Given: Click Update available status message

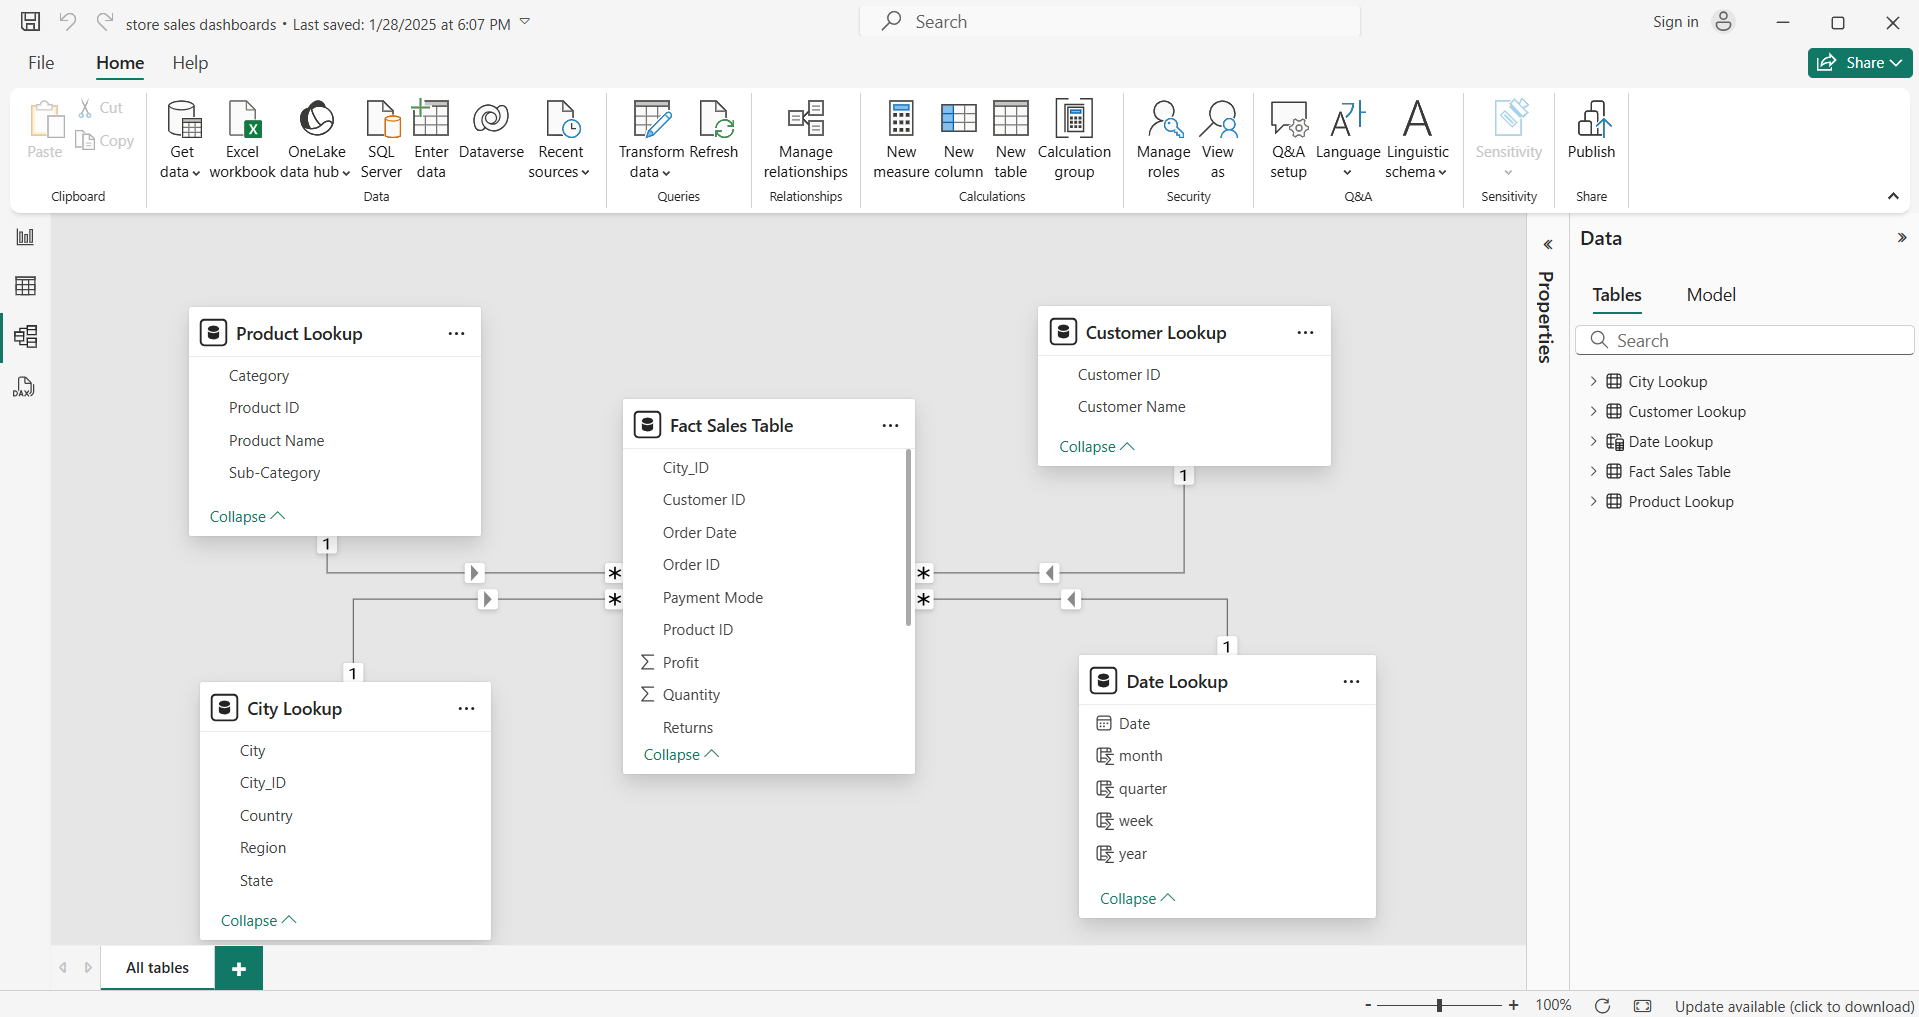Looking at the screenshot, I should [1794, 1006].
